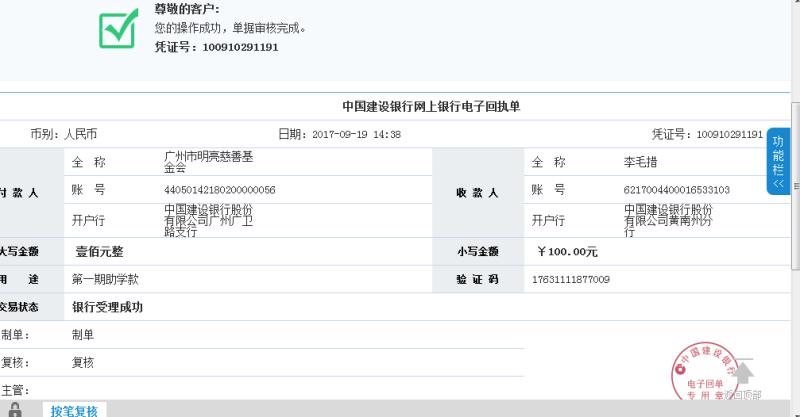Select the voucher number 100910291191 in the success message

pos(240,47)
